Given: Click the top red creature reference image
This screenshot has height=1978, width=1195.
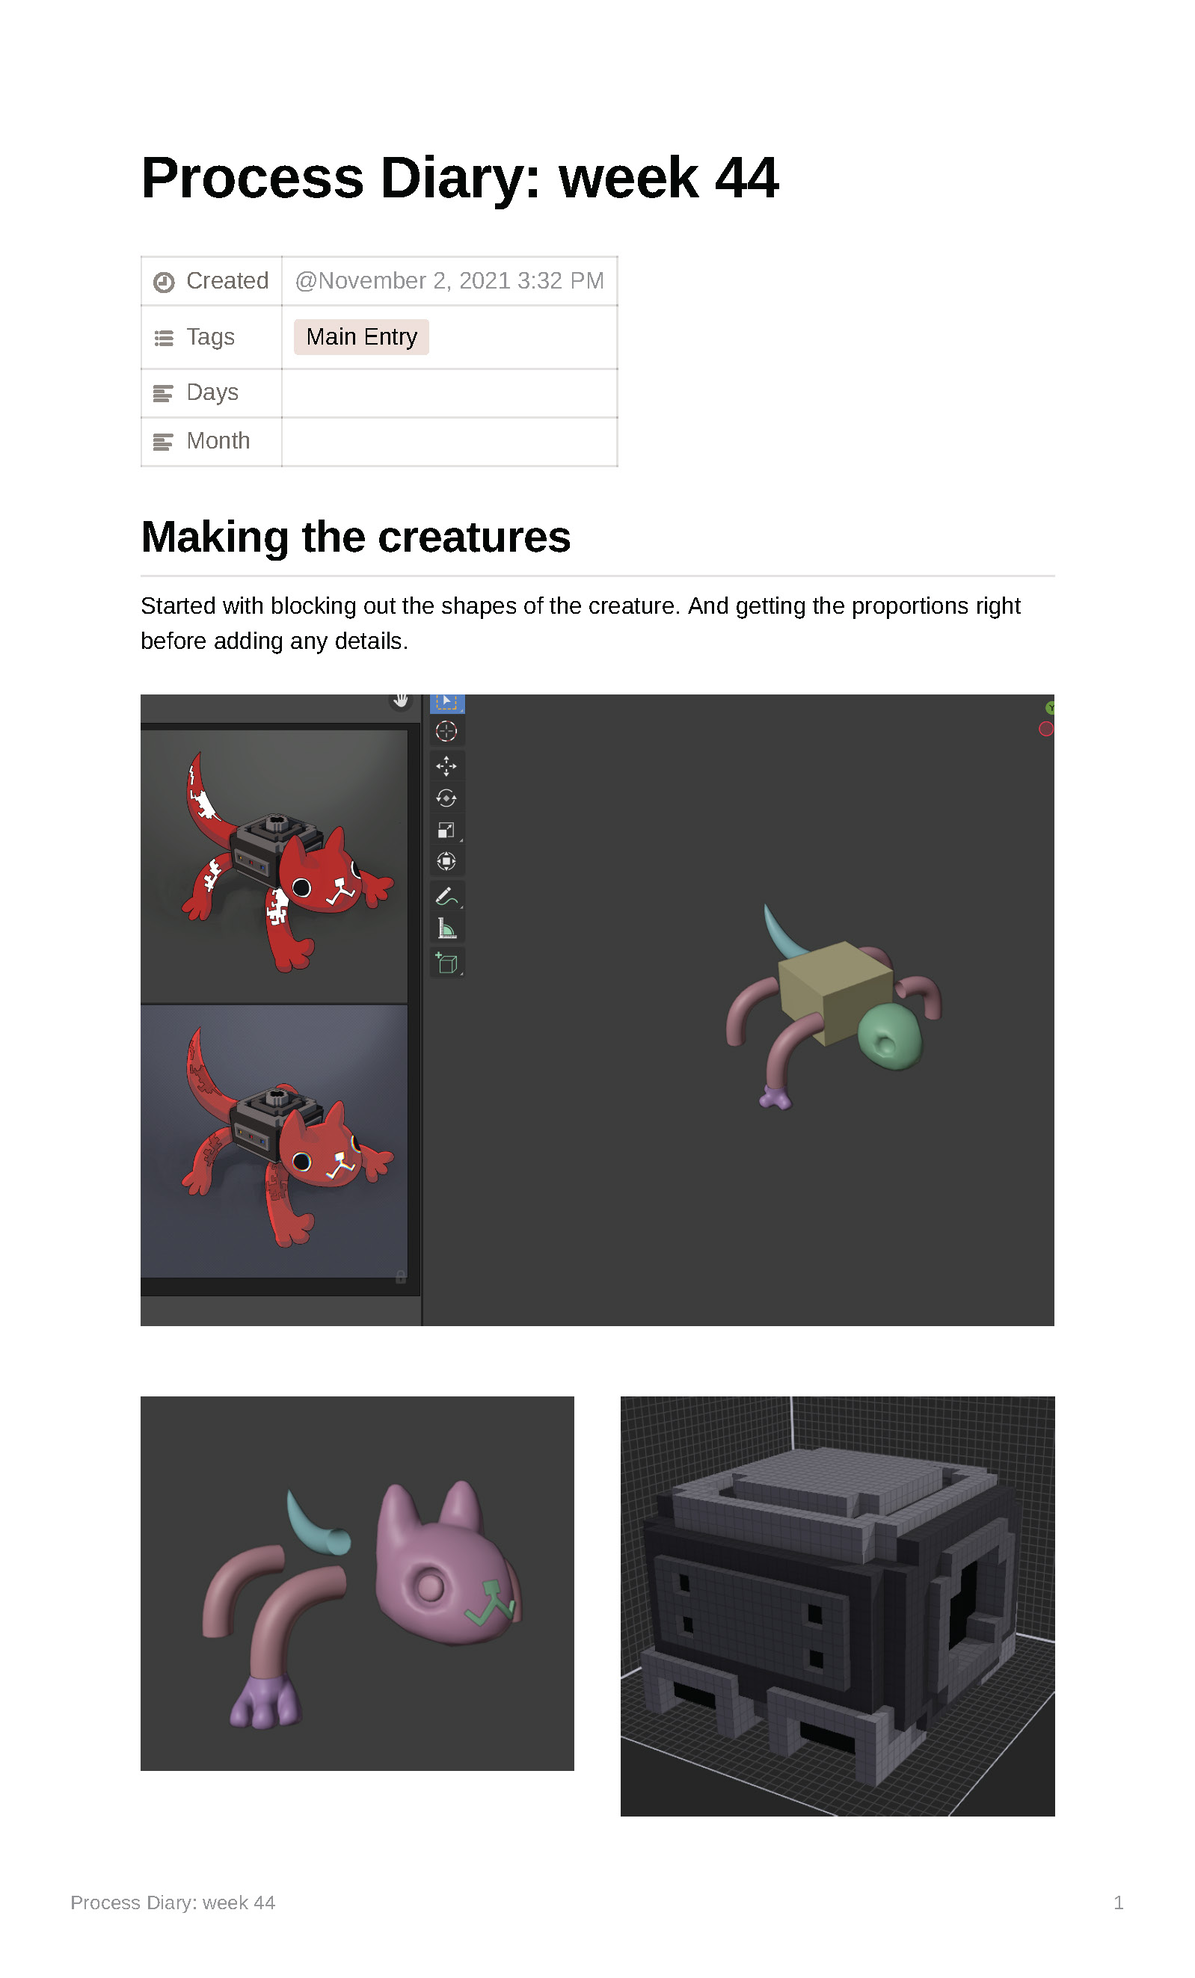Looking at the screenshot, I should coord(274,865).
